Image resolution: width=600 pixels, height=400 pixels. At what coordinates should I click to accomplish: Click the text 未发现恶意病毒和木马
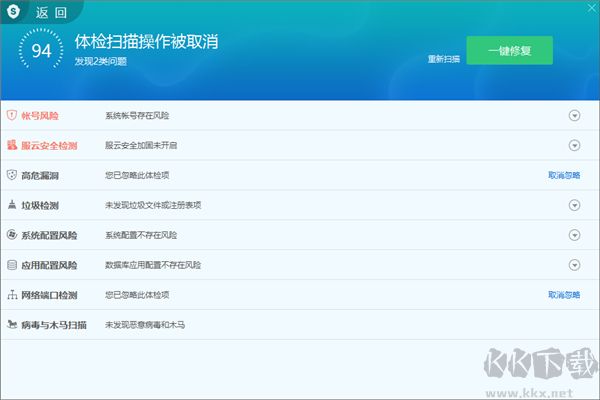click(x=145, y=325)
